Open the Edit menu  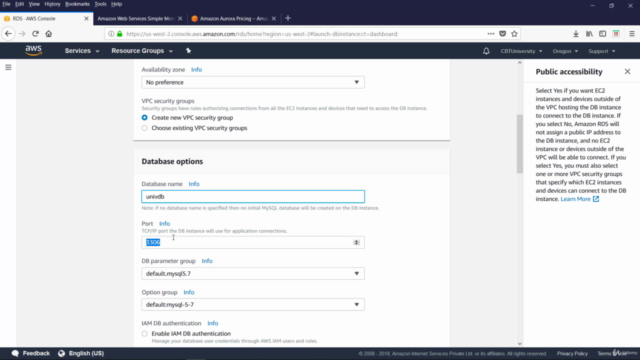(x=20, y=4)
